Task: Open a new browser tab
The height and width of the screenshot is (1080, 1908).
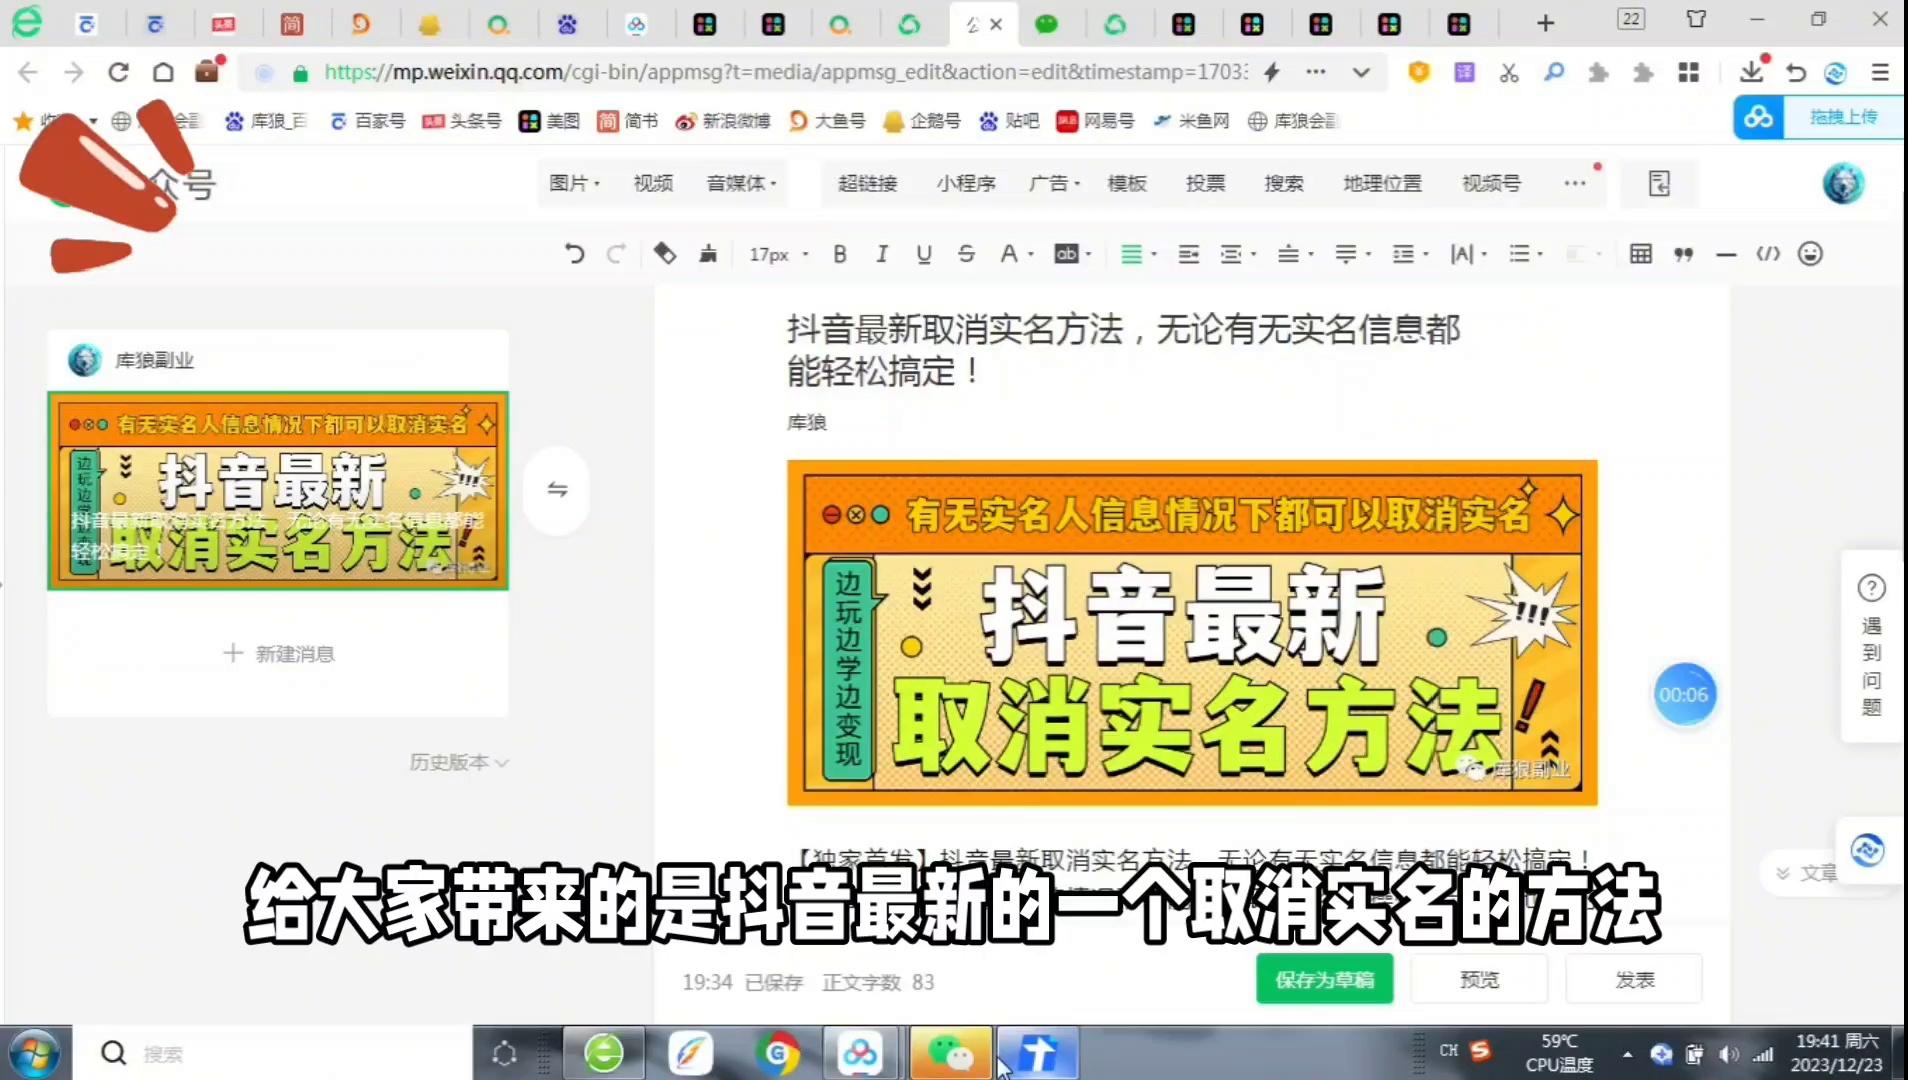Action: (x=1545, y=23)
